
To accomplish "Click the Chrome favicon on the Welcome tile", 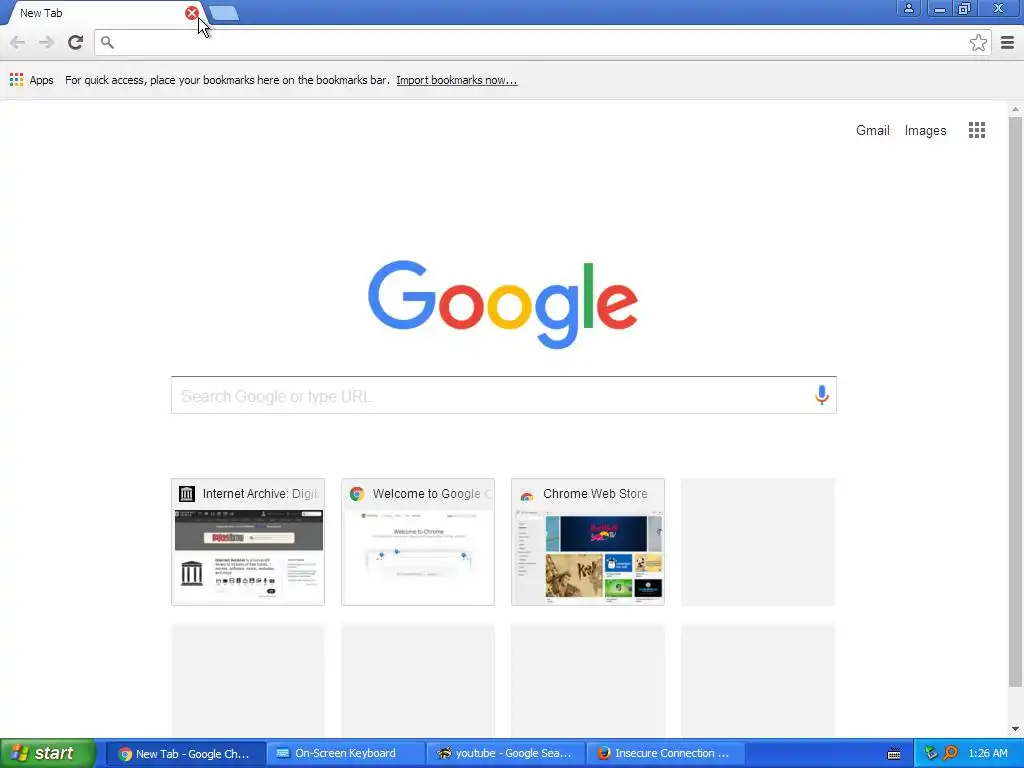I will tap(357, 494).
